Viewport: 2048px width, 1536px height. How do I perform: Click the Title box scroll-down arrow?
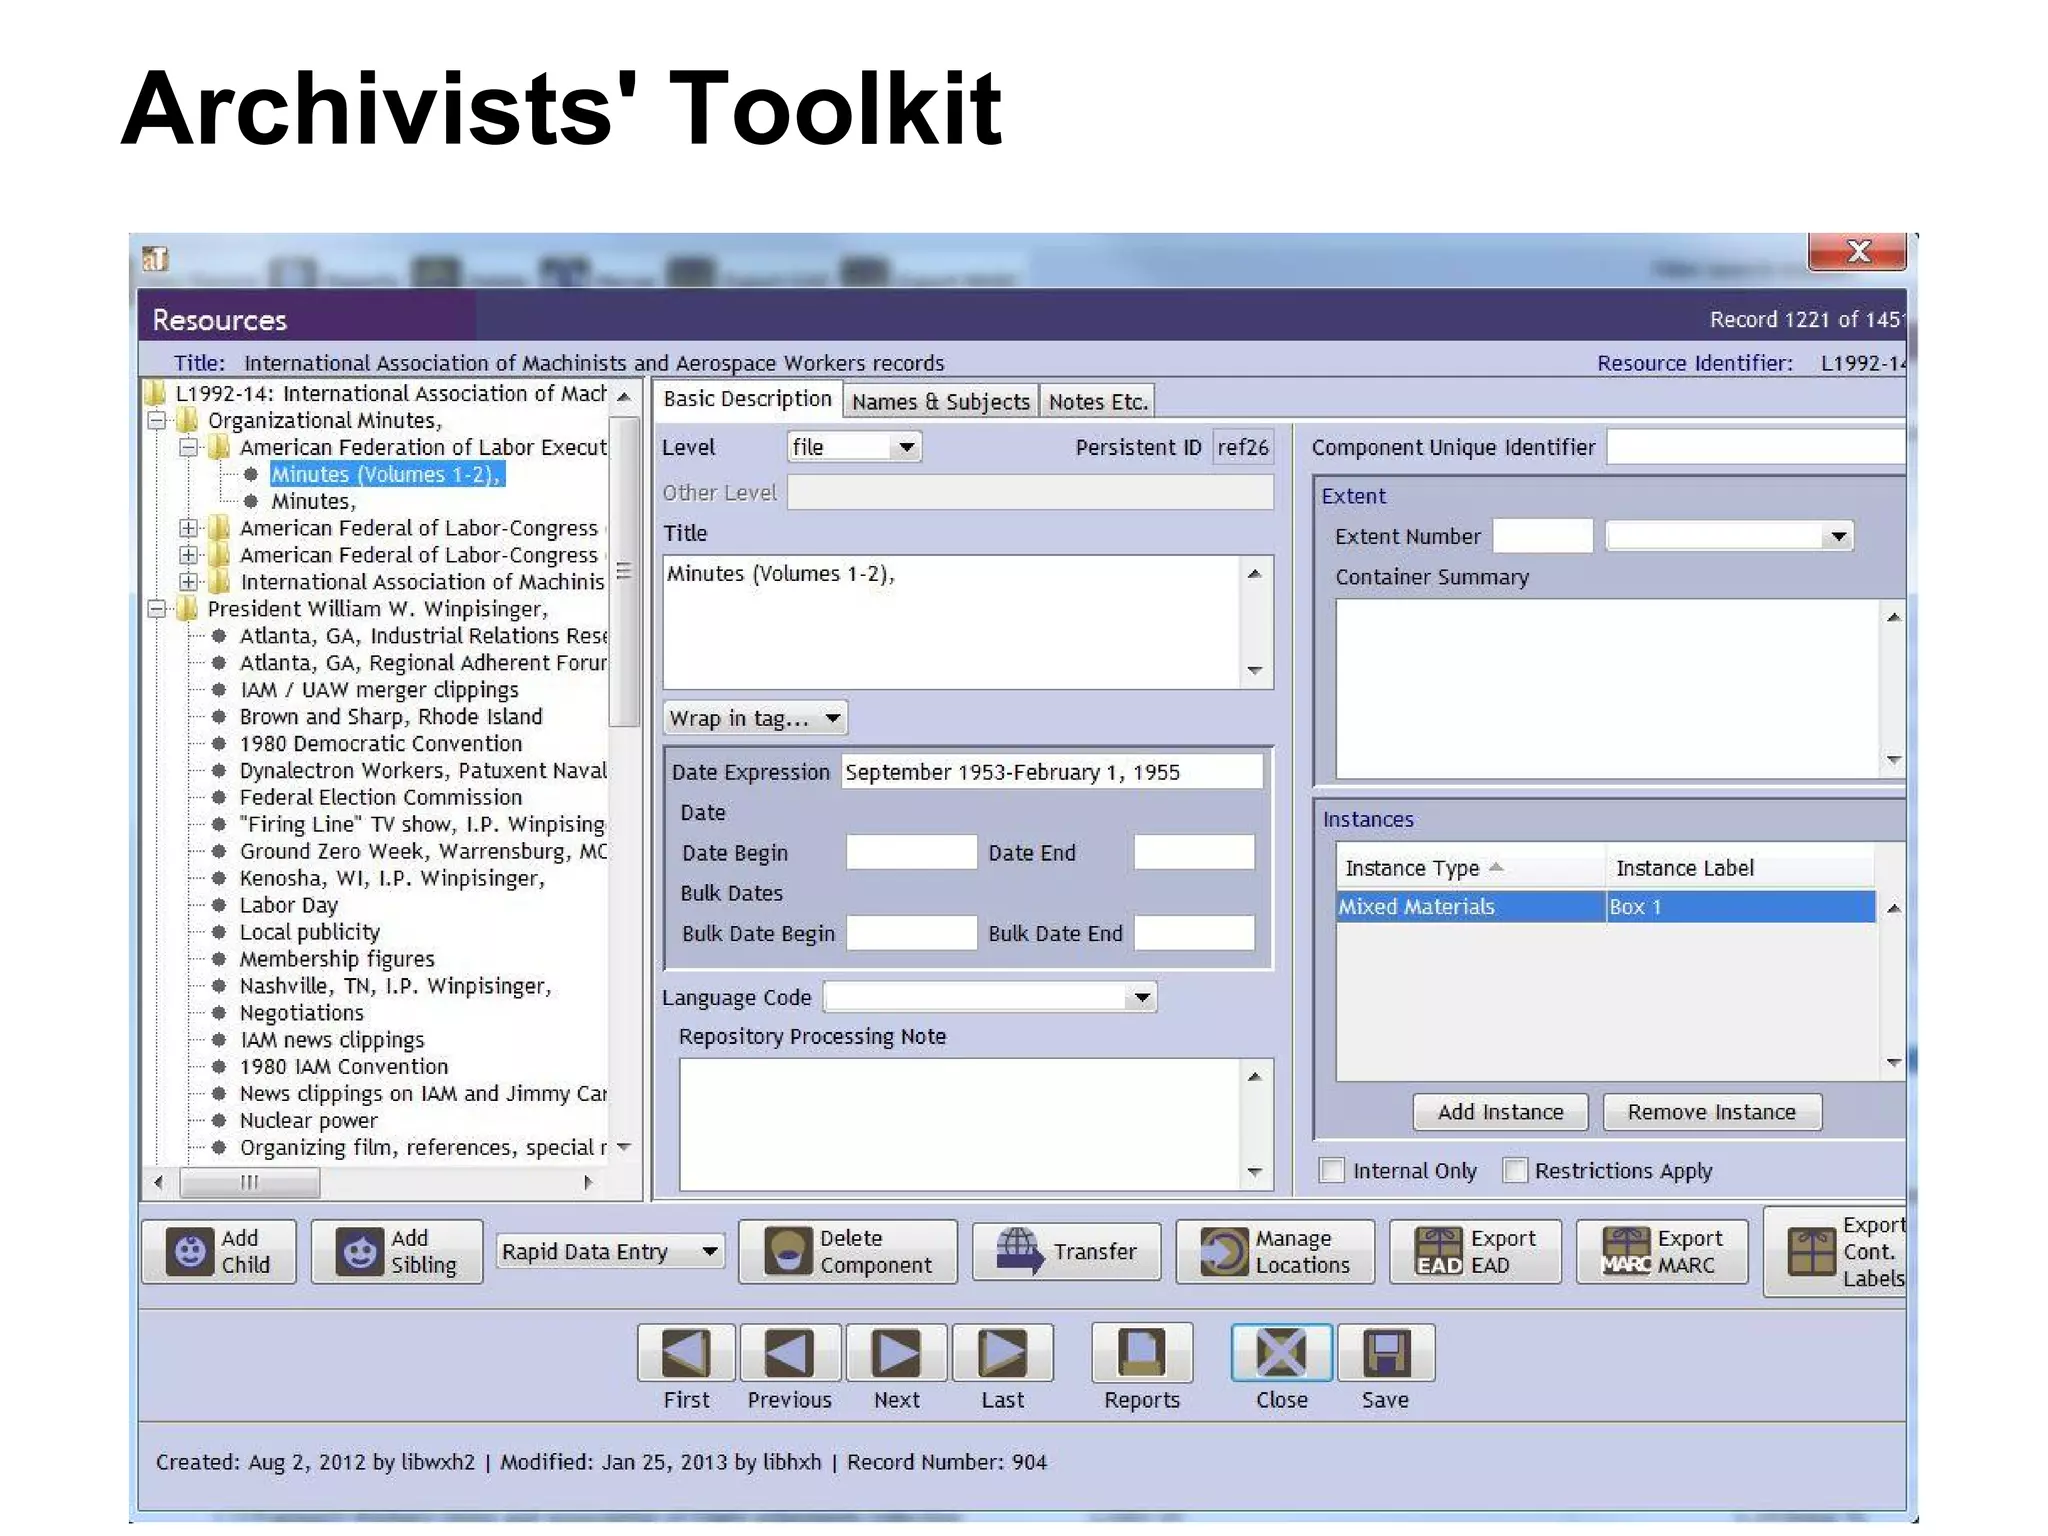coord(1255,670)
